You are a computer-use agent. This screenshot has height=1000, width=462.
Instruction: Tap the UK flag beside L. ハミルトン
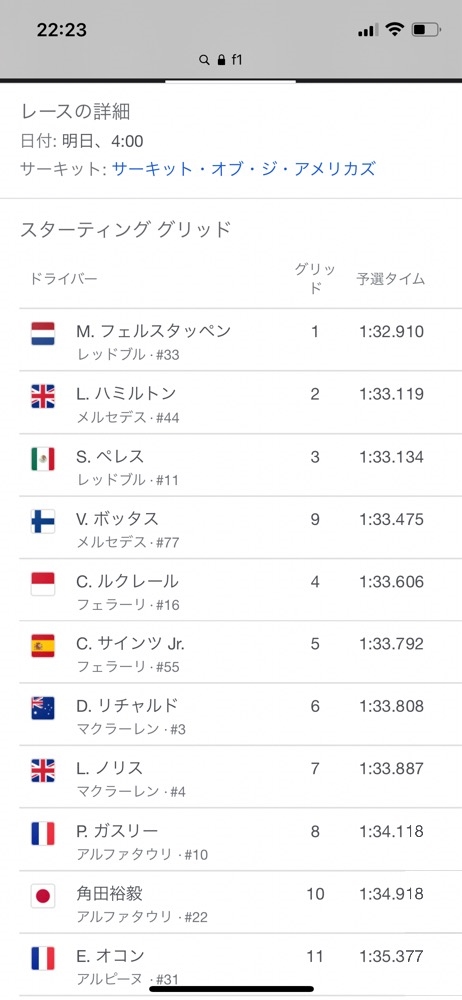(x=43, y=397)
